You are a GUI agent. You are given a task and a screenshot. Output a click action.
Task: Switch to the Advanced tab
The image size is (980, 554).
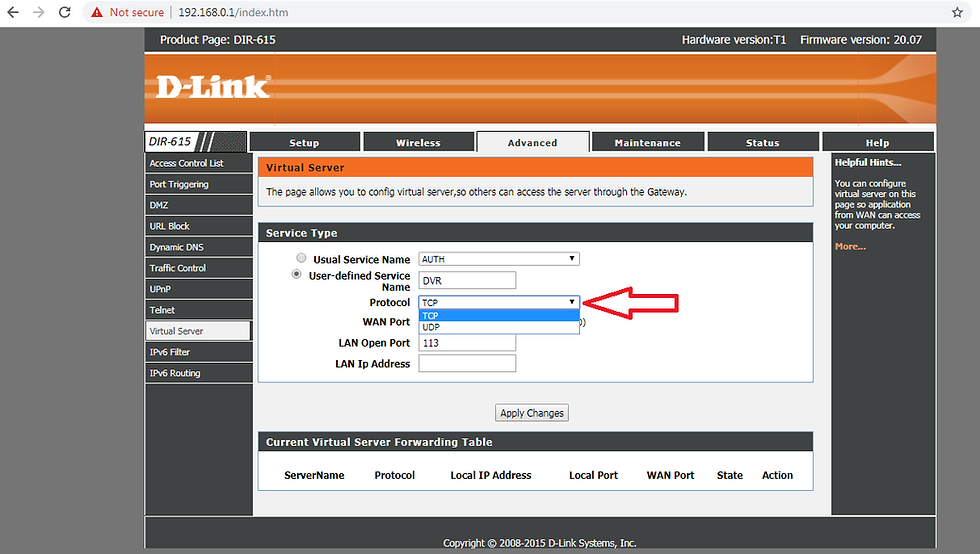click(x=532, y=143)
